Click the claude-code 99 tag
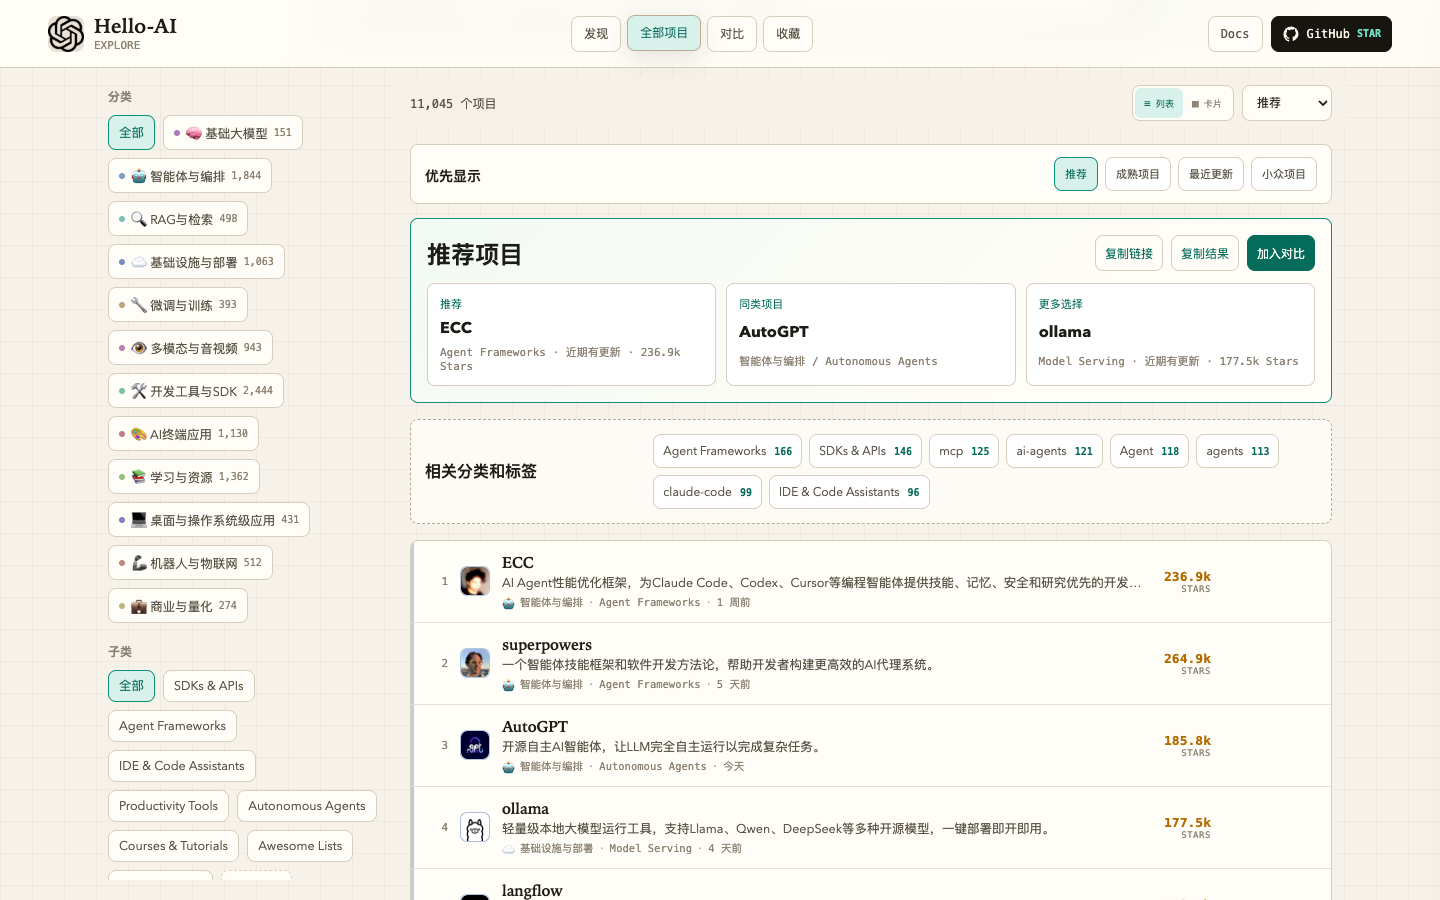 [x=708, y=492]
